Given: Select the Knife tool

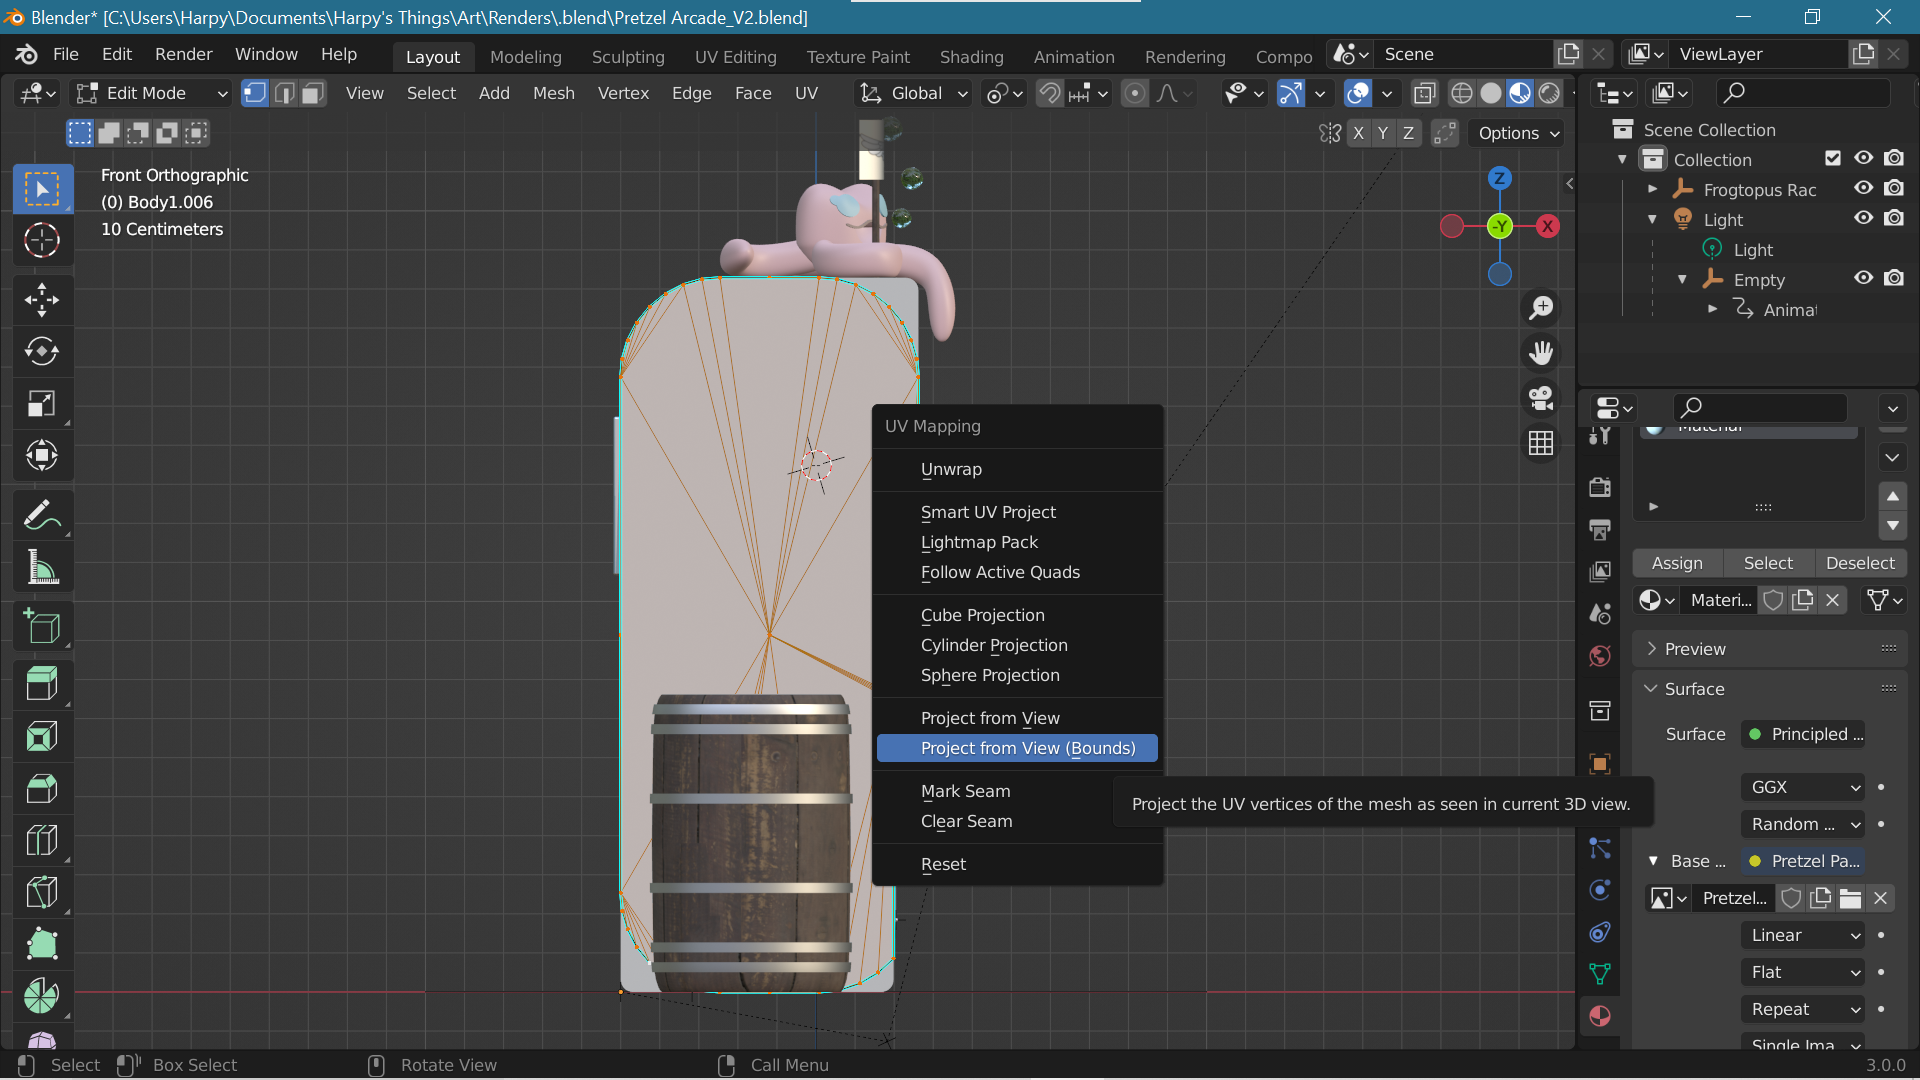Looking at the screenshot, I should 42,892.
